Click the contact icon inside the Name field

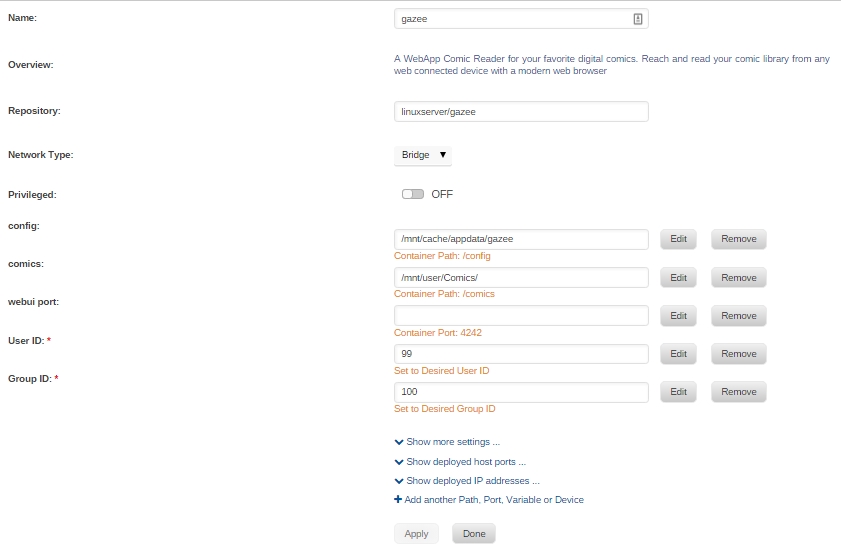[638, 19]
